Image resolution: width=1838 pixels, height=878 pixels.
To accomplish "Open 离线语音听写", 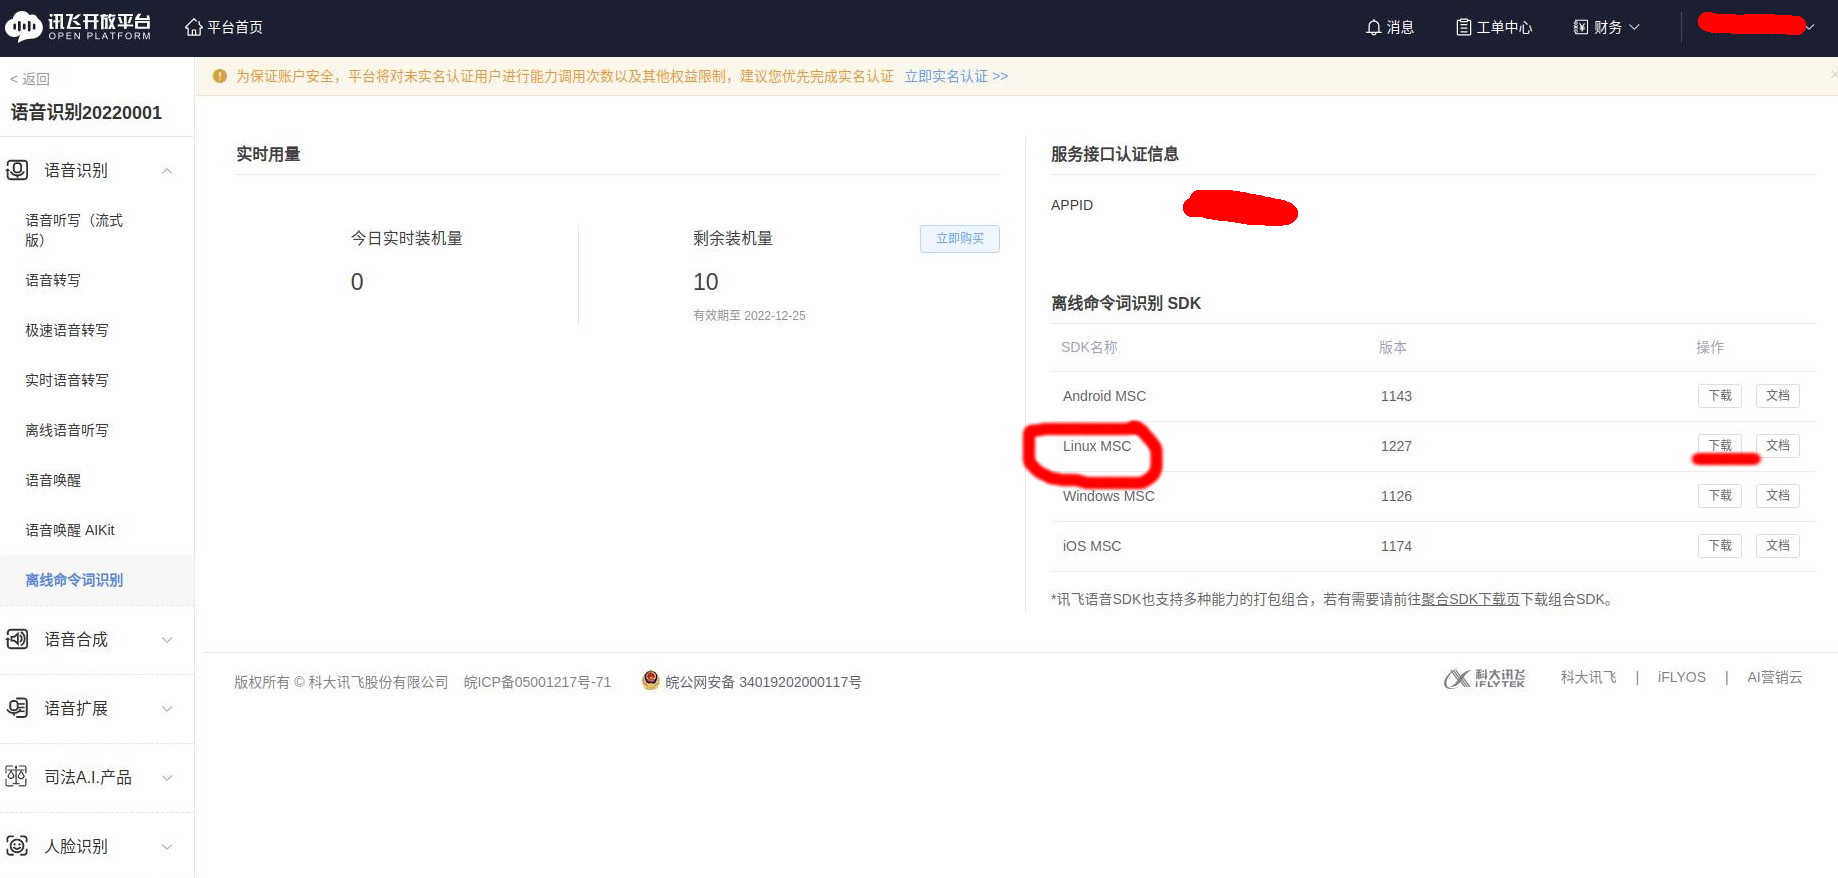I will 67,430.
